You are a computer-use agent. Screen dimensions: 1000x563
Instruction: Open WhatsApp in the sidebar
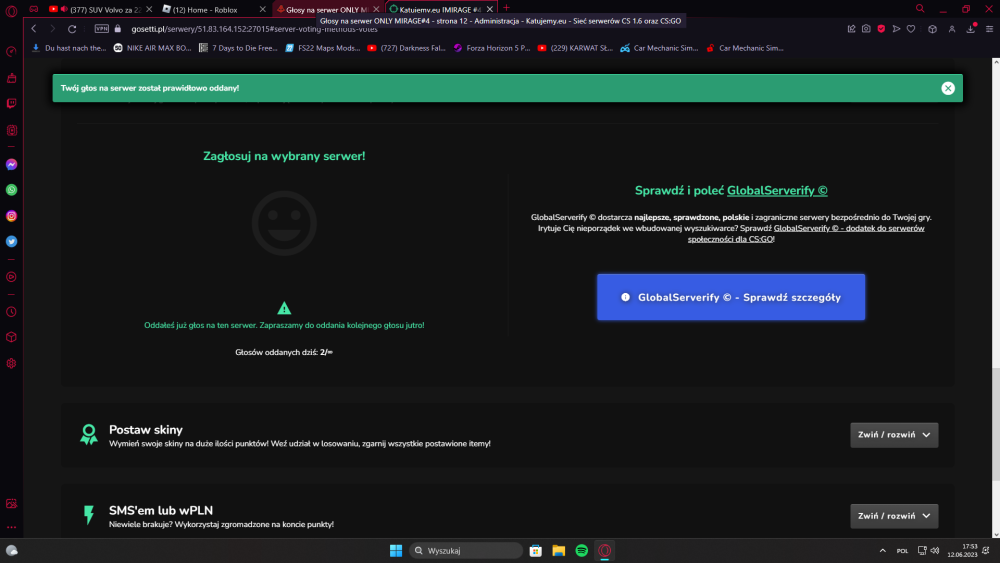[x=11, y=190]
